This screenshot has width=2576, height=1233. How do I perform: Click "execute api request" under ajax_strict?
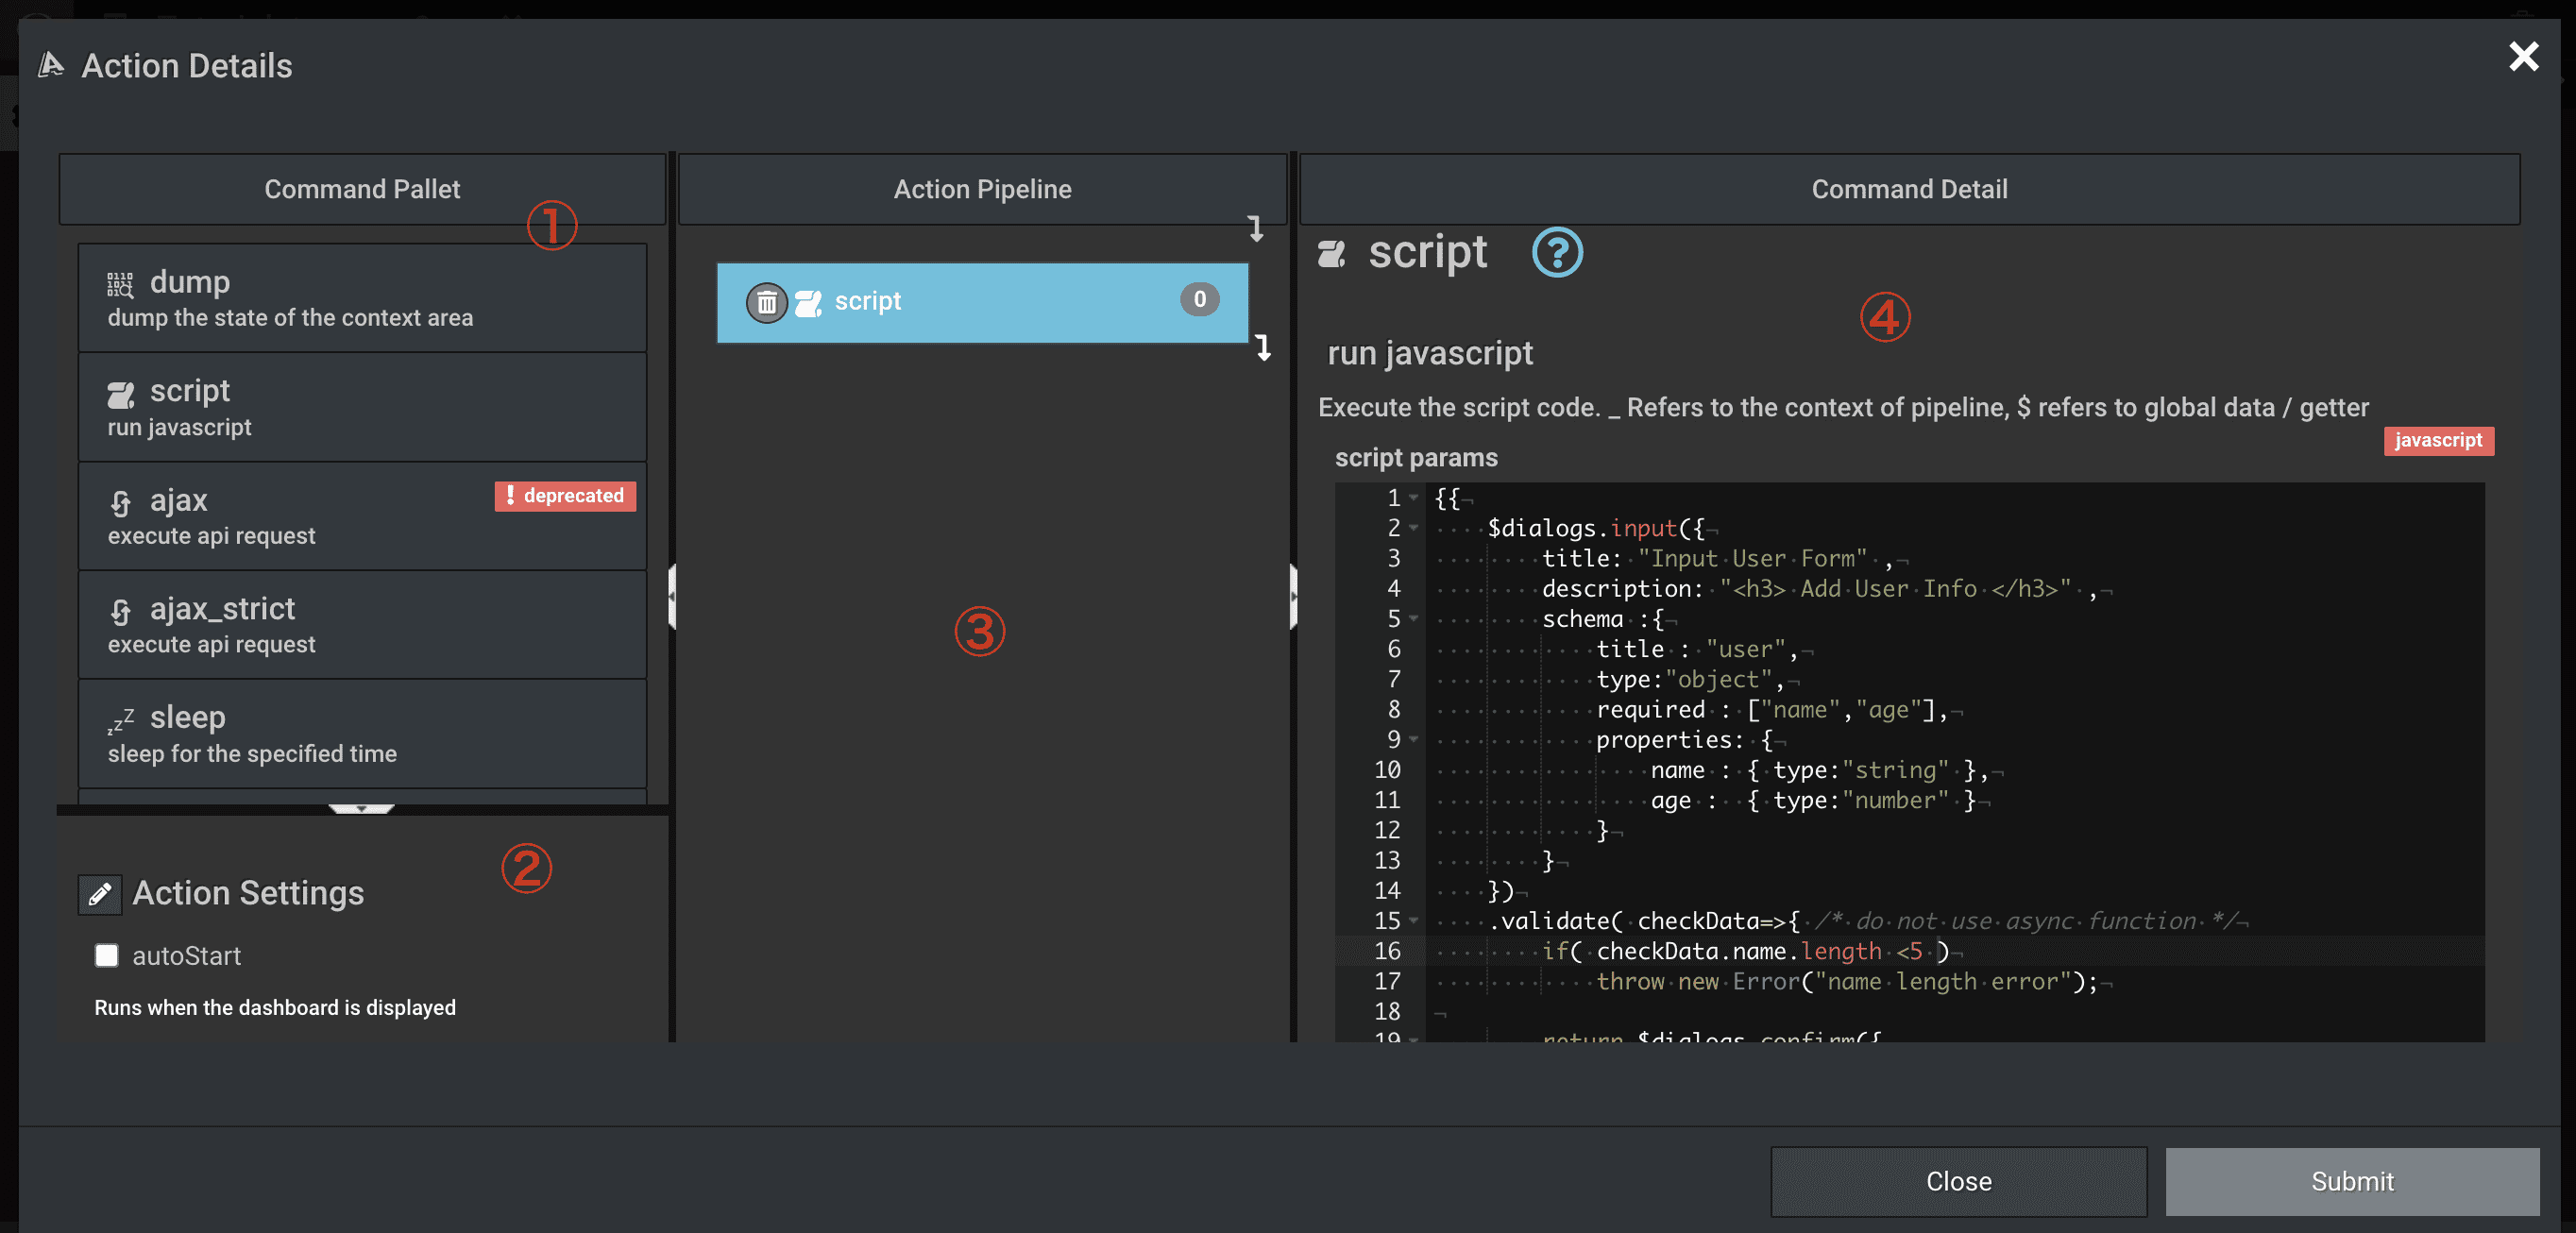pyautogui.click(x=211, y=645)
